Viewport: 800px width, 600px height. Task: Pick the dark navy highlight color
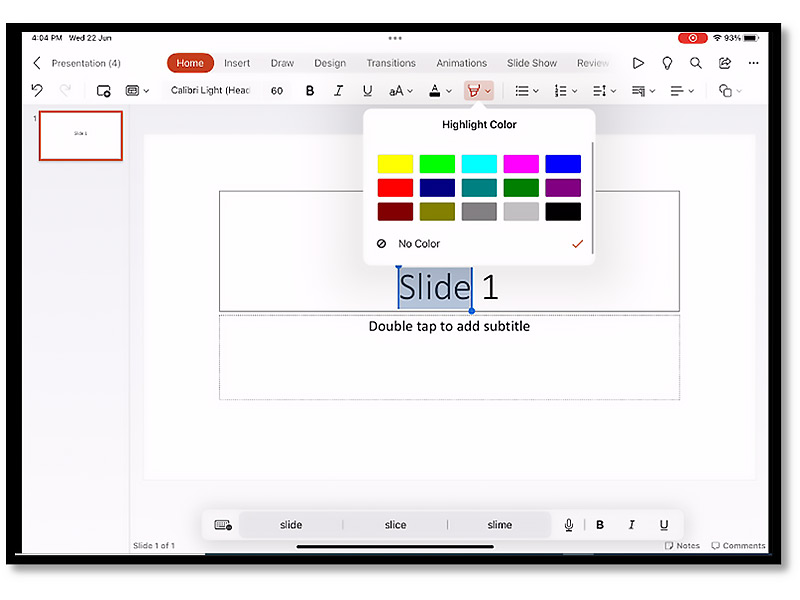click(437, 188)
